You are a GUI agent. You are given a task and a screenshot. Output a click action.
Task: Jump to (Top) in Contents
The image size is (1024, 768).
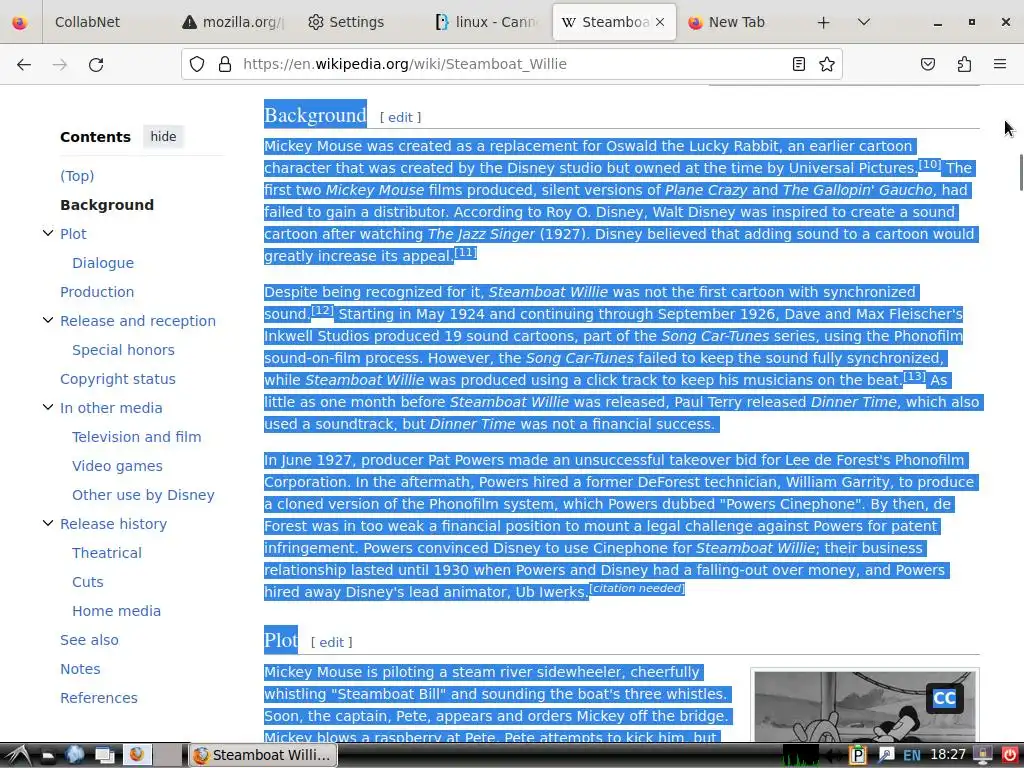pyautogui.click(x=77, y=176)
